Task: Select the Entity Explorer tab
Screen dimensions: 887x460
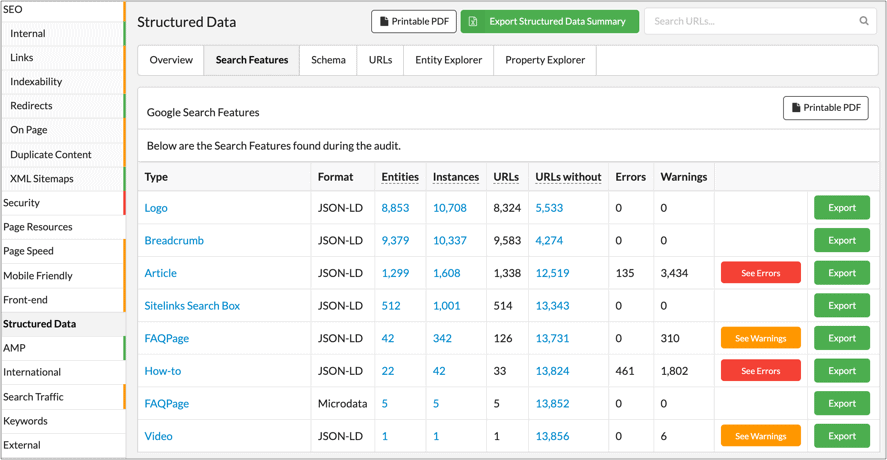Action: coord(448,60)
